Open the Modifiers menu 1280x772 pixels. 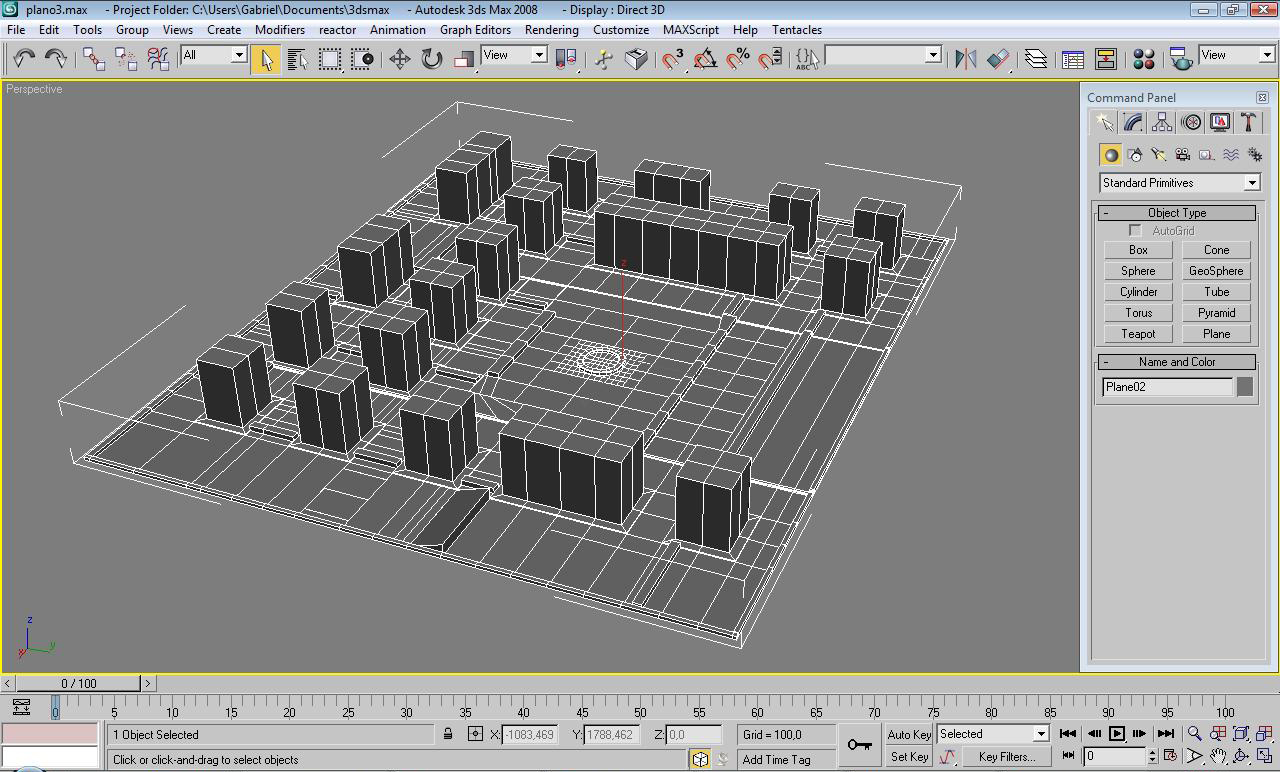[x=280, y=30]
